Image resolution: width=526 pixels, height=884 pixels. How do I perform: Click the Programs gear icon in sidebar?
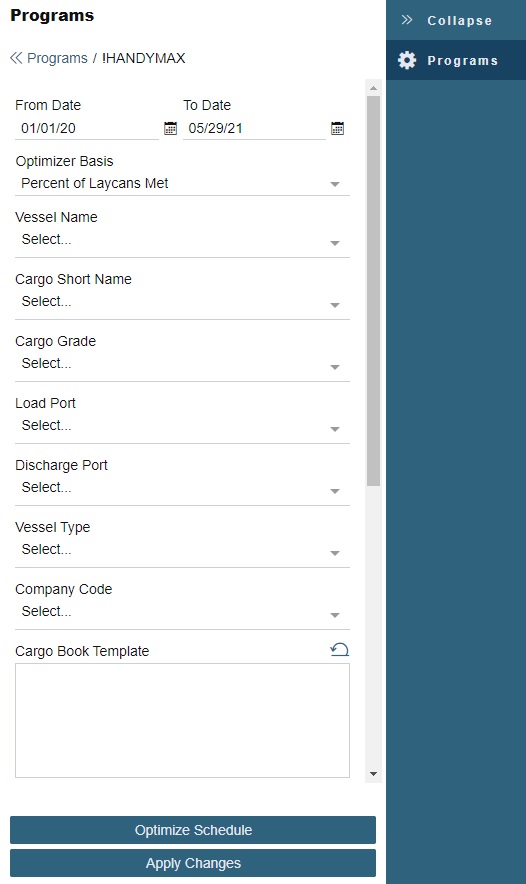pyautogui.click(x=406, y=60)
